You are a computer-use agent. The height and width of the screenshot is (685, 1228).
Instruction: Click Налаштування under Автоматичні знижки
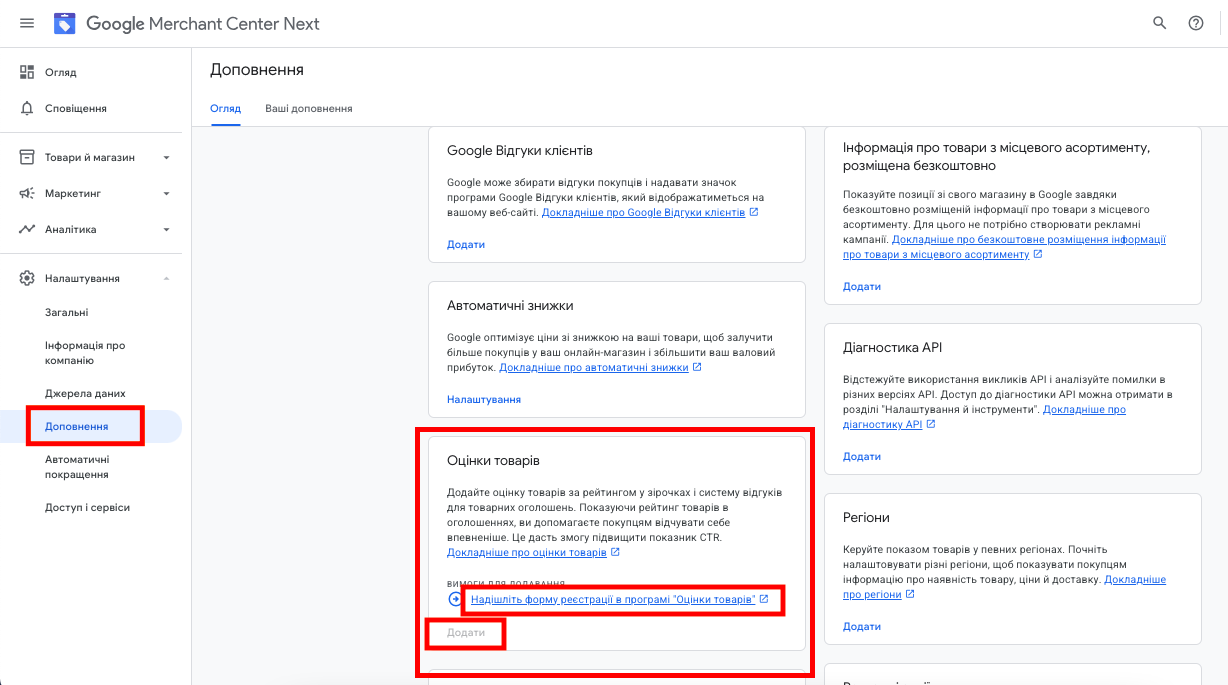pyautogui.click(x=484, y=399)
